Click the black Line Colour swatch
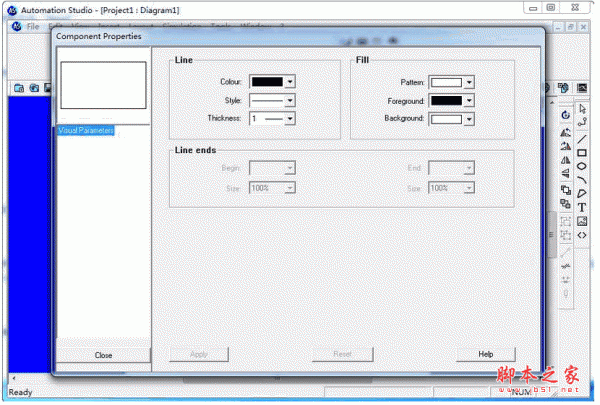Image resolution: width=600 pixels, height=405 pixels. (267, 82)
